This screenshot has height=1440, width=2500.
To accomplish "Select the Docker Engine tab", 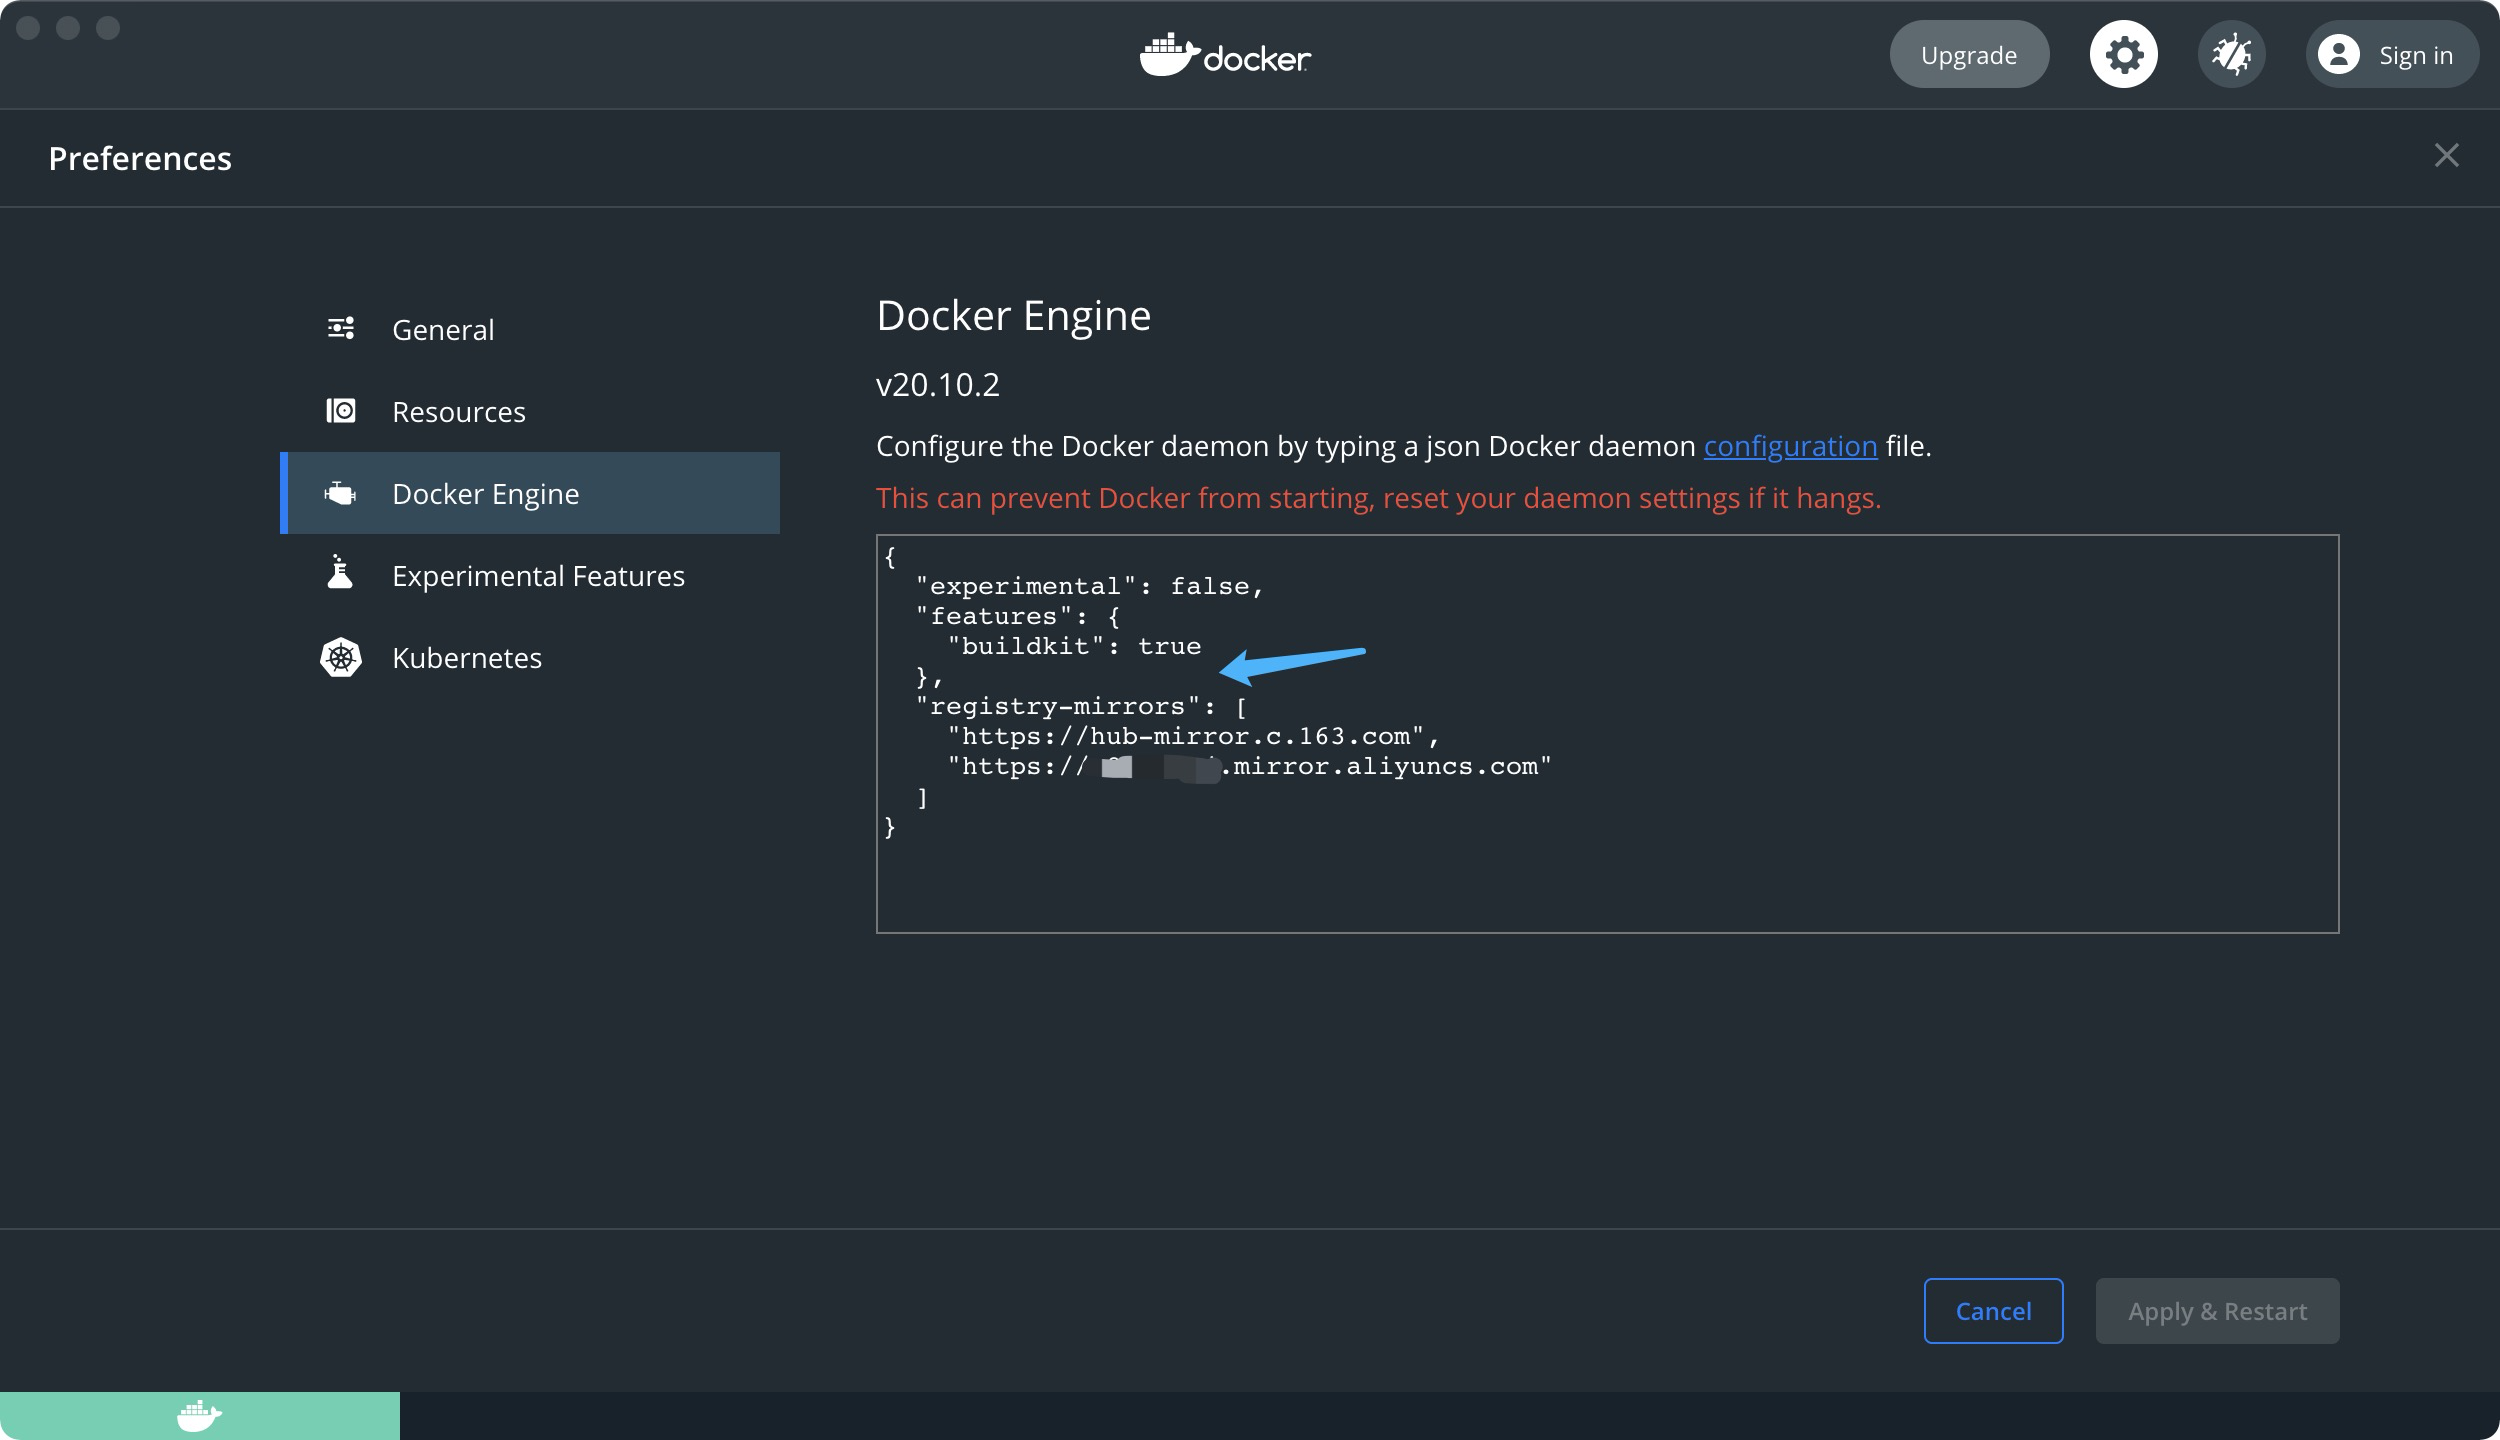I will (530, 493).
